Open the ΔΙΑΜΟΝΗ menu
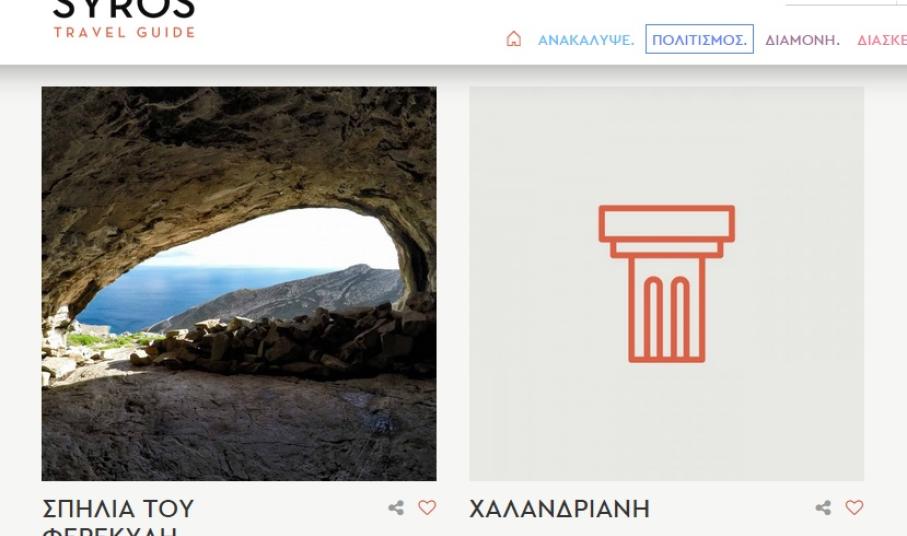The image size is (907, 536). (802, 40)
